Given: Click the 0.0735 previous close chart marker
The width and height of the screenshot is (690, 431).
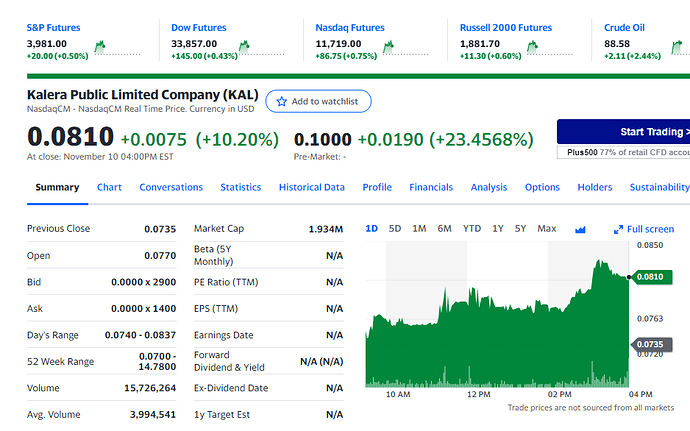Looking at the screenshot, I should [x=652, y=344].
